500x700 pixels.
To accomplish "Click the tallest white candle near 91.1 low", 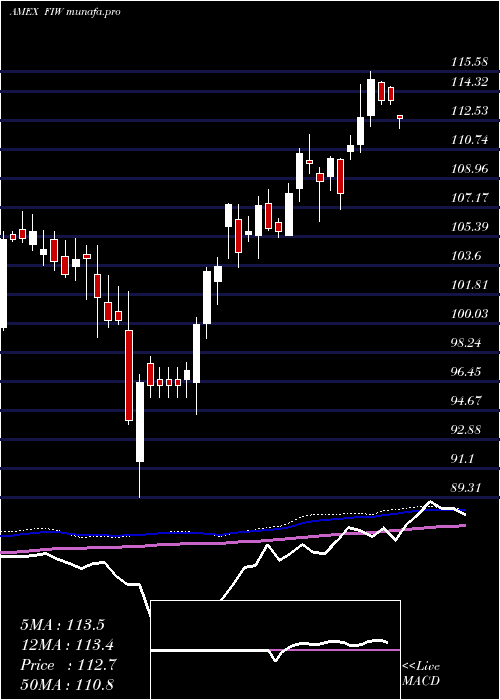I will pos(140,421).
